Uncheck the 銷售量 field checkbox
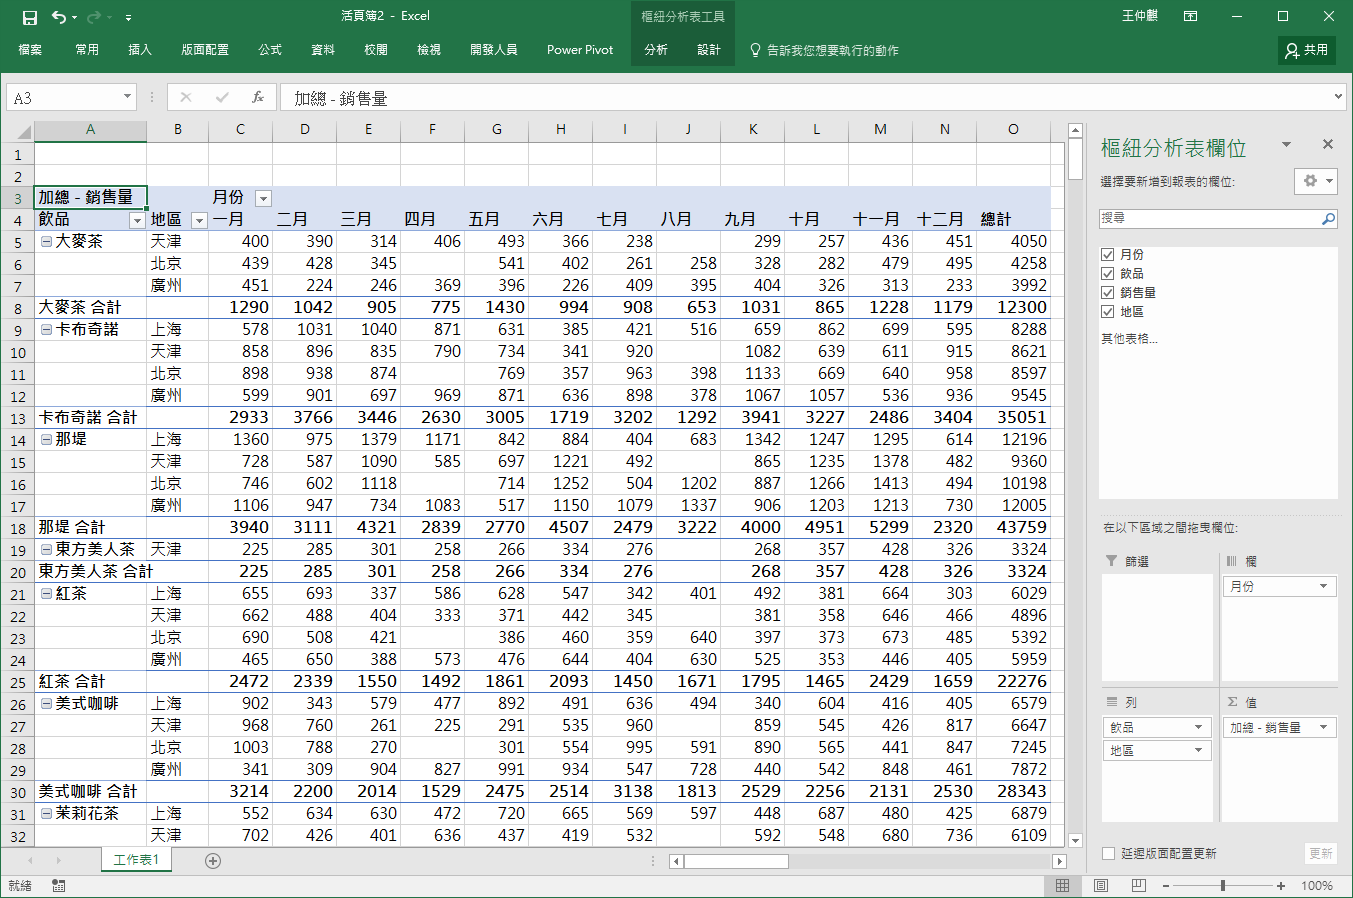The image size is (1353, 898). click(x=1107, y=293)
